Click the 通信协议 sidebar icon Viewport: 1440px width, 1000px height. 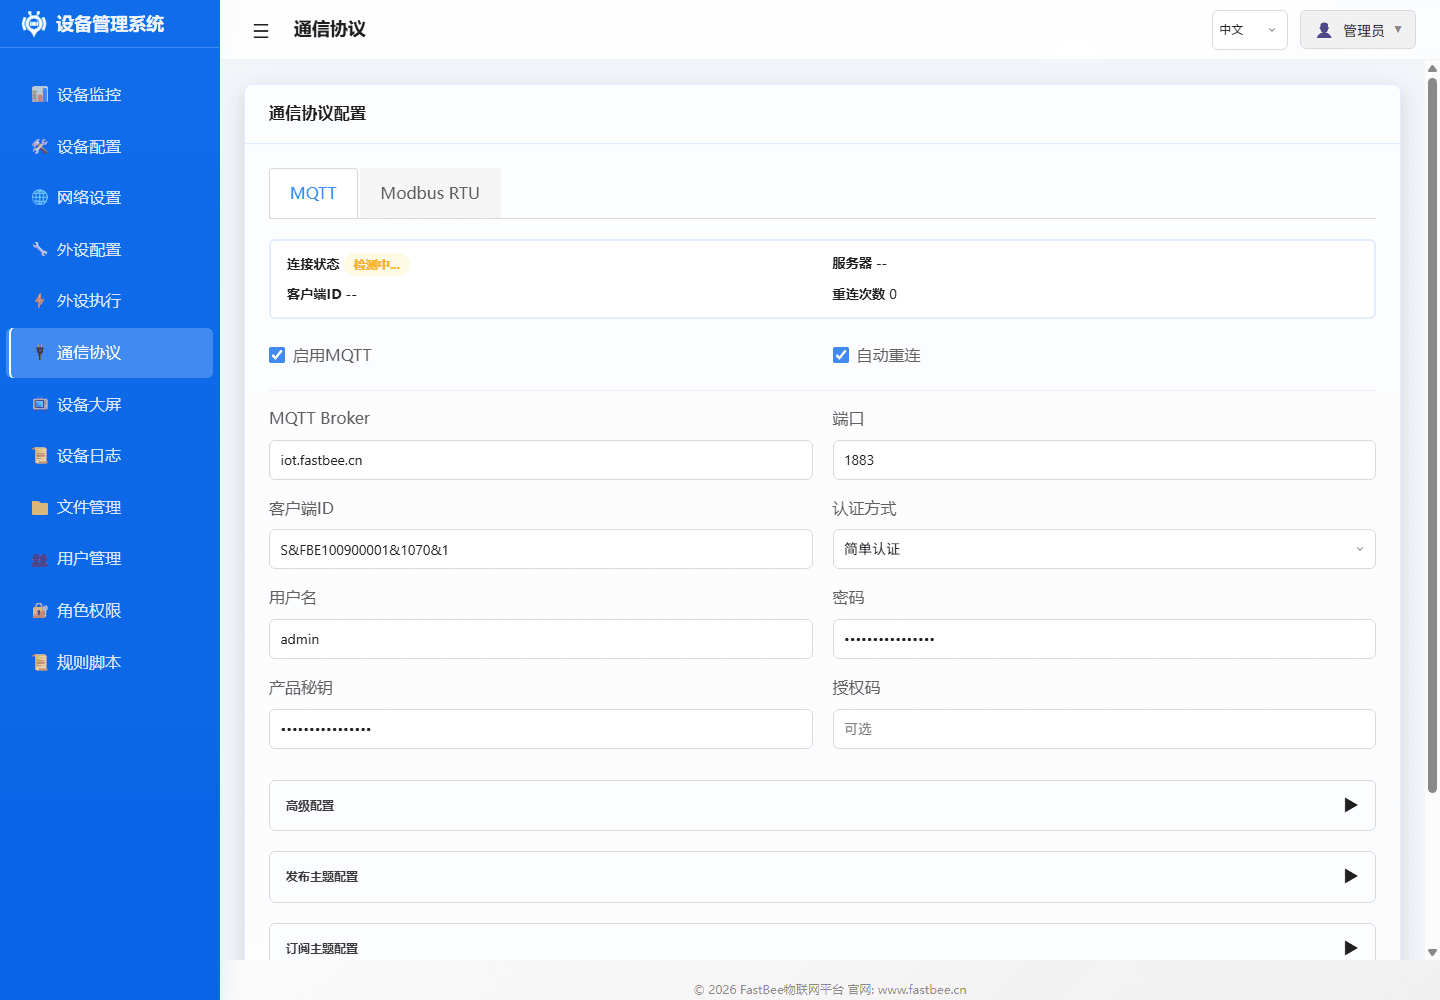click(x=40, y=352)
